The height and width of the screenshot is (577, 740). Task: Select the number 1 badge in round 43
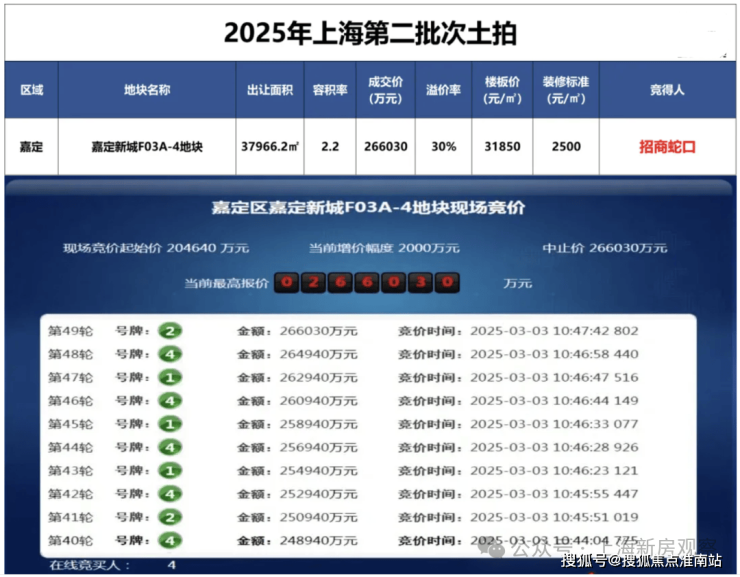click(x=171, y=470)
